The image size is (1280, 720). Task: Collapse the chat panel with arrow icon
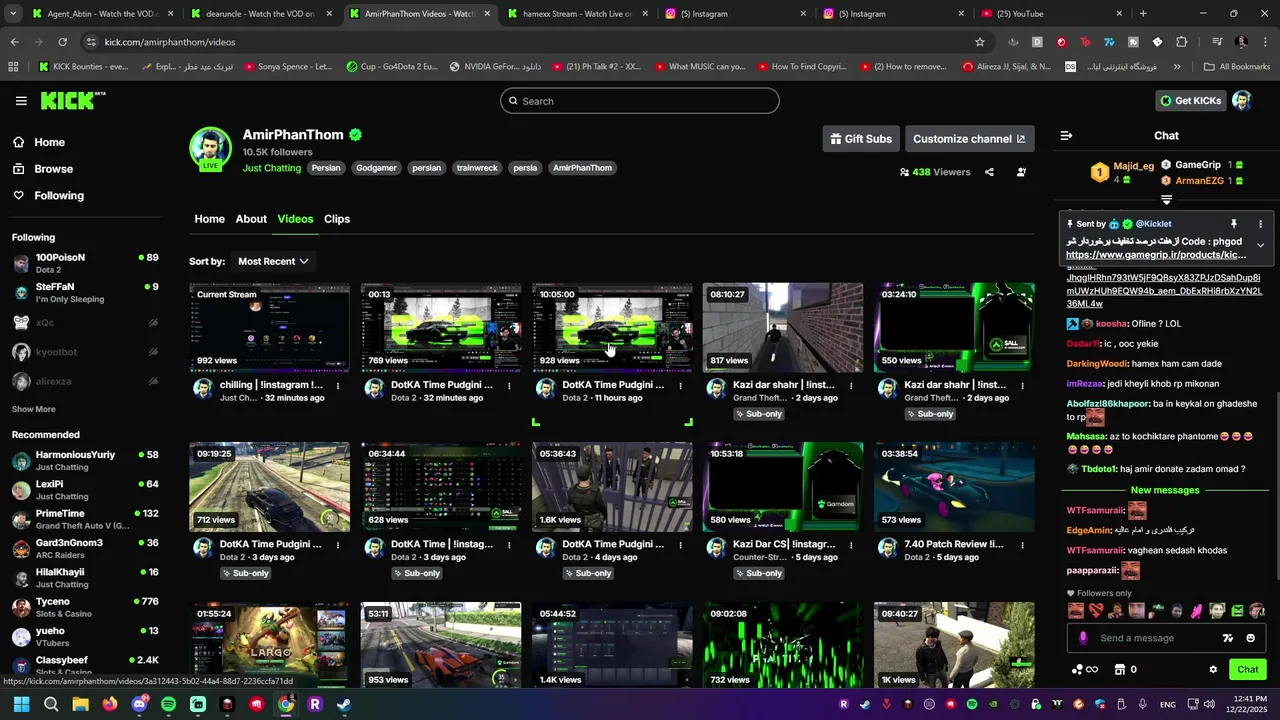(x=1066, y=136)
